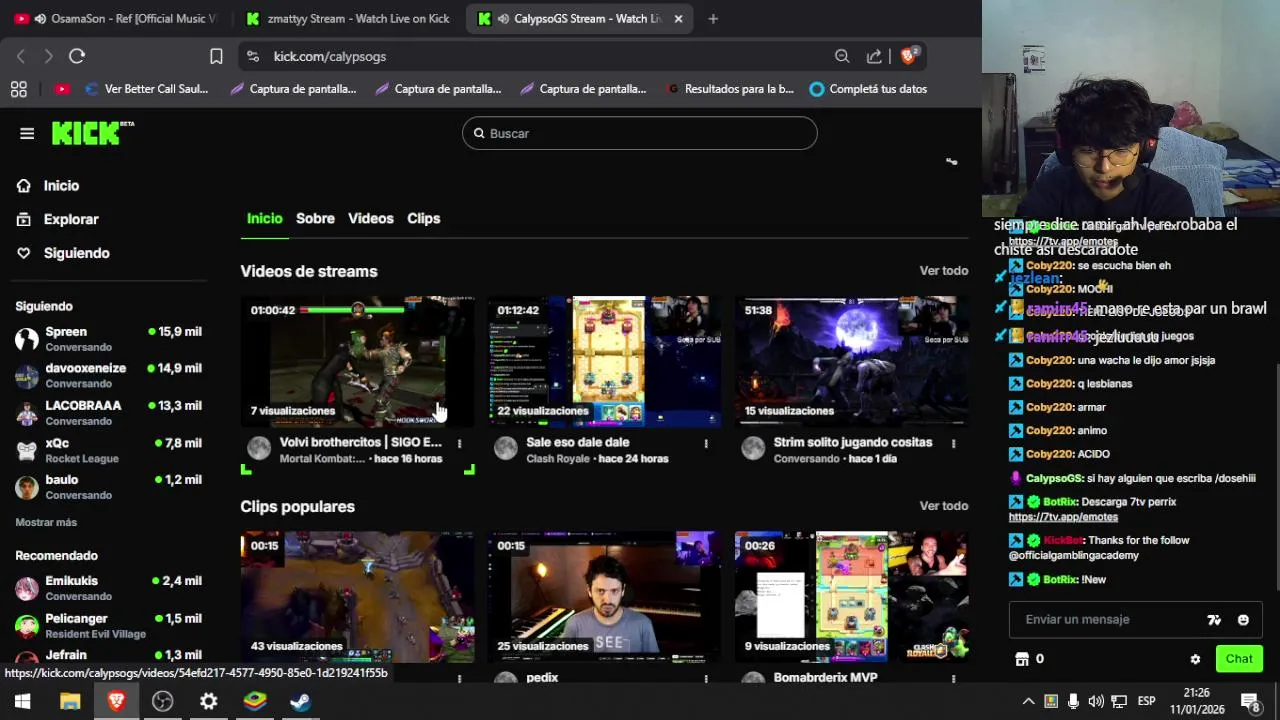Image resolution: width=1280 pixels, height=720 pixels.
Task: Open File Explorer from the taskbar
Action: pyautogui.click(x=70, y=701)
